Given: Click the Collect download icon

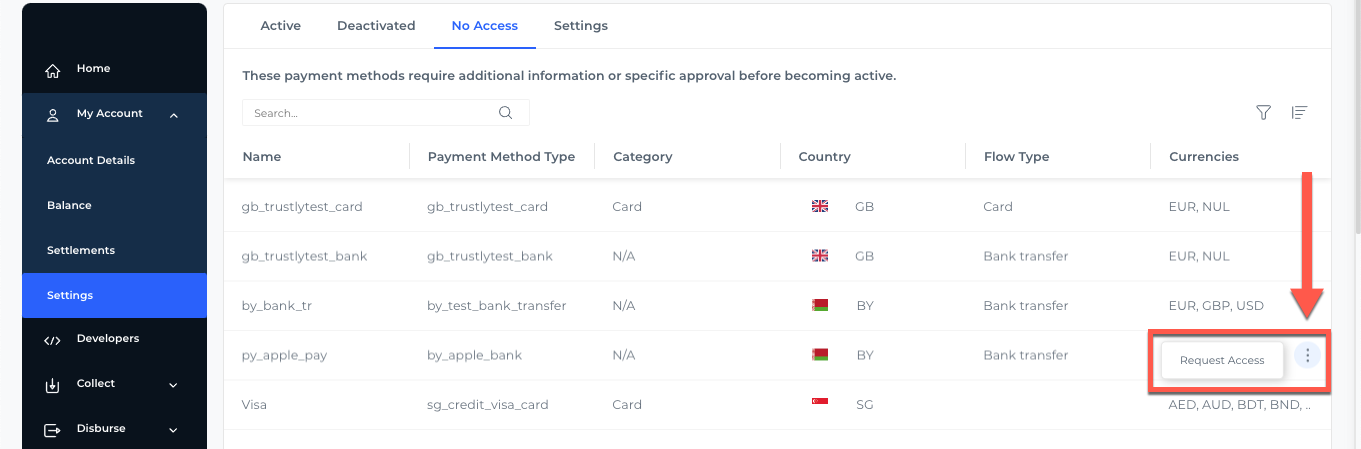Looking at the screenshot, I should [53, 385].
